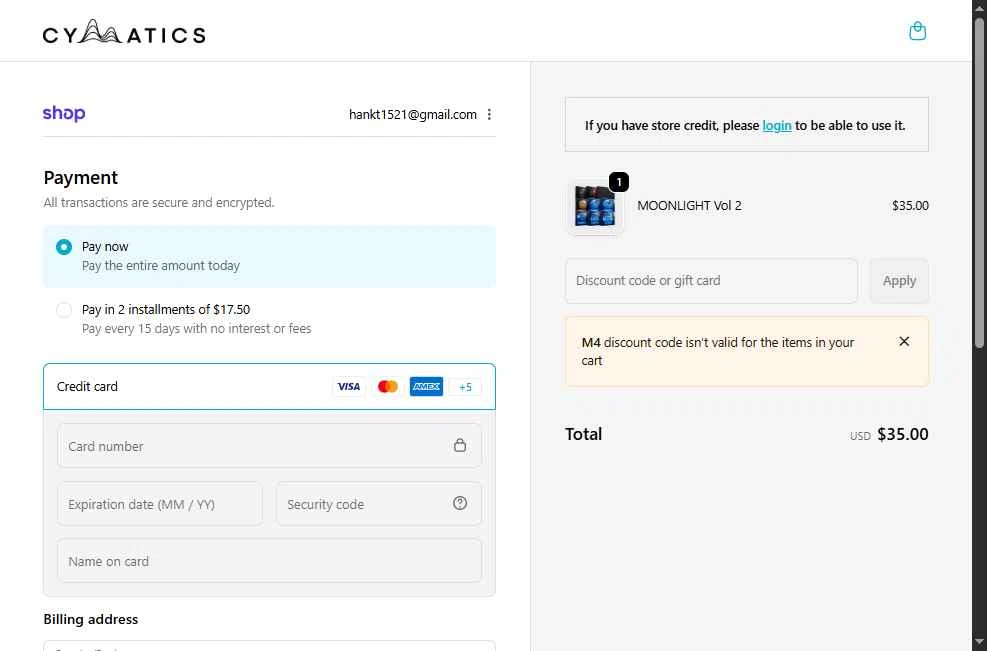Focus the Card number field

pos(269,446)
